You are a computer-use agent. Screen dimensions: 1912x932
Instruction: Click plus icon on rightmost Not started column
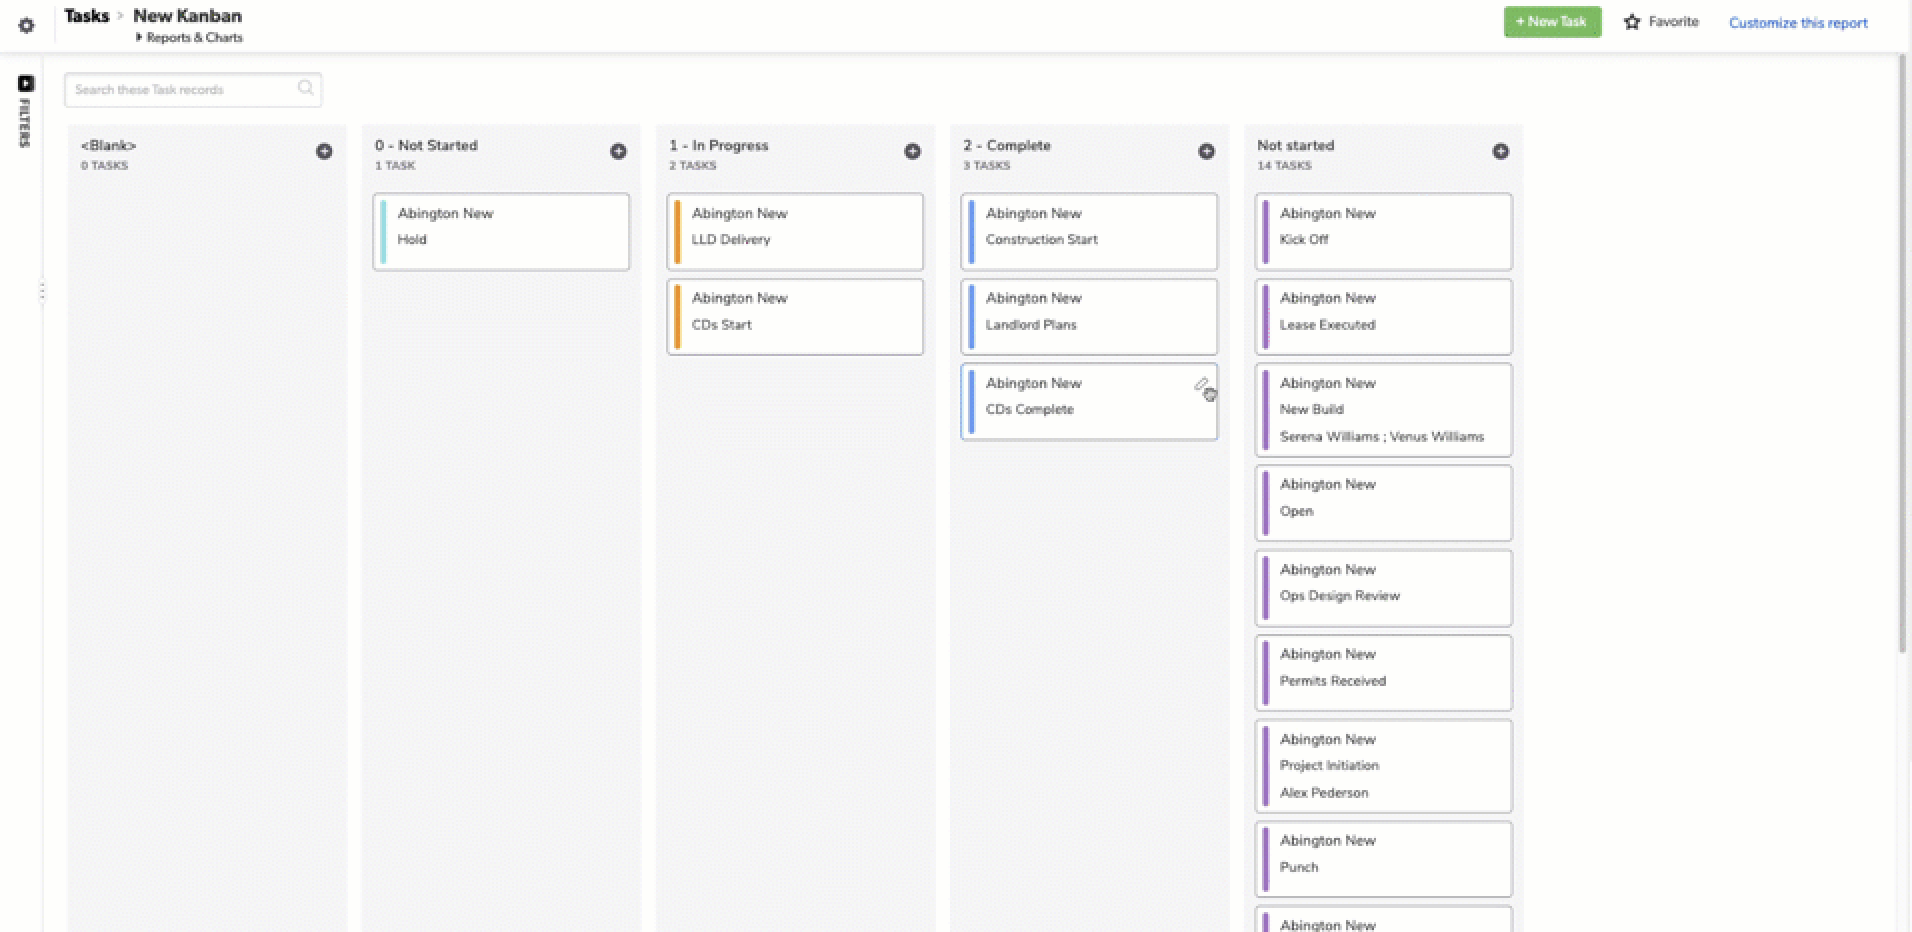click(x=1500, y=152)
